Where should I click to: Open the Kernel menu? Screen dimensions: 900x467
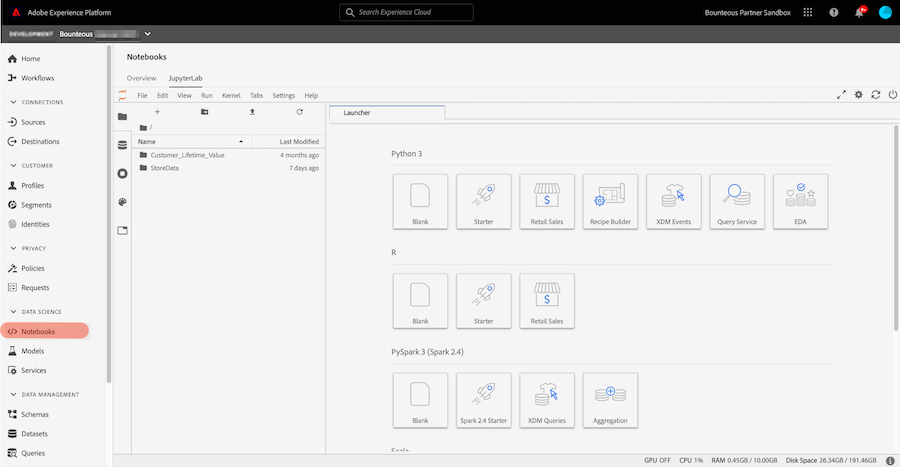(x=231, y=95)
